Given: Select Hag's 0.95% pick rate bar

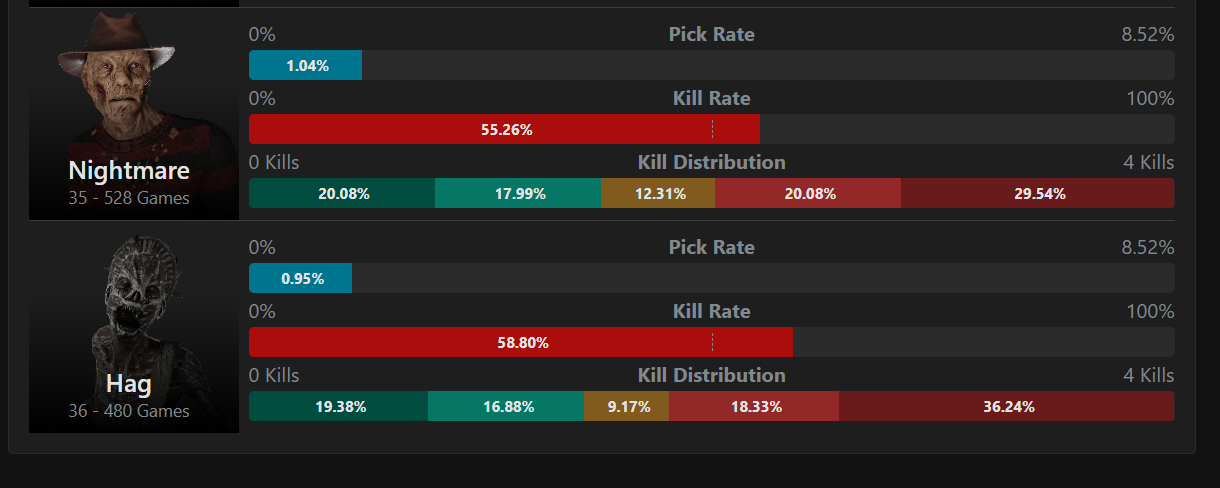Looking at the screenshot, I should tap(300, 278).
